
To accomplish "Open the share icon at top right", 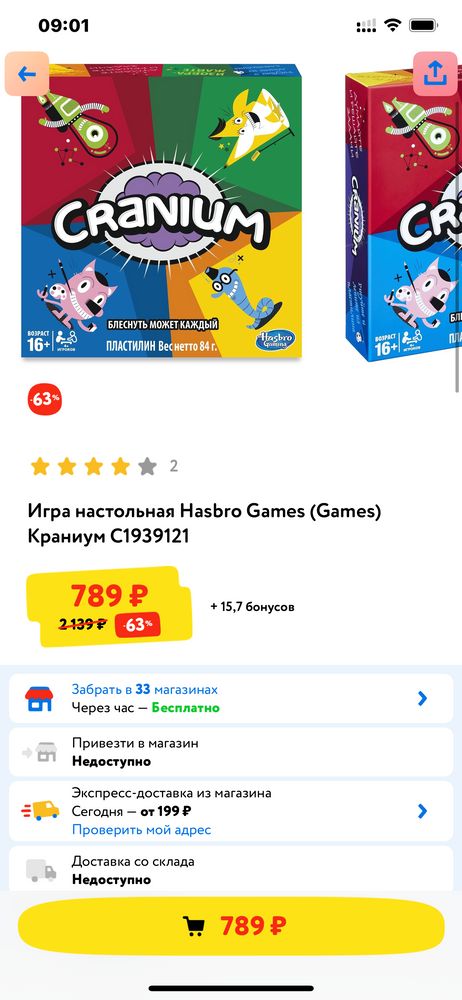I will tap(435, 74).
